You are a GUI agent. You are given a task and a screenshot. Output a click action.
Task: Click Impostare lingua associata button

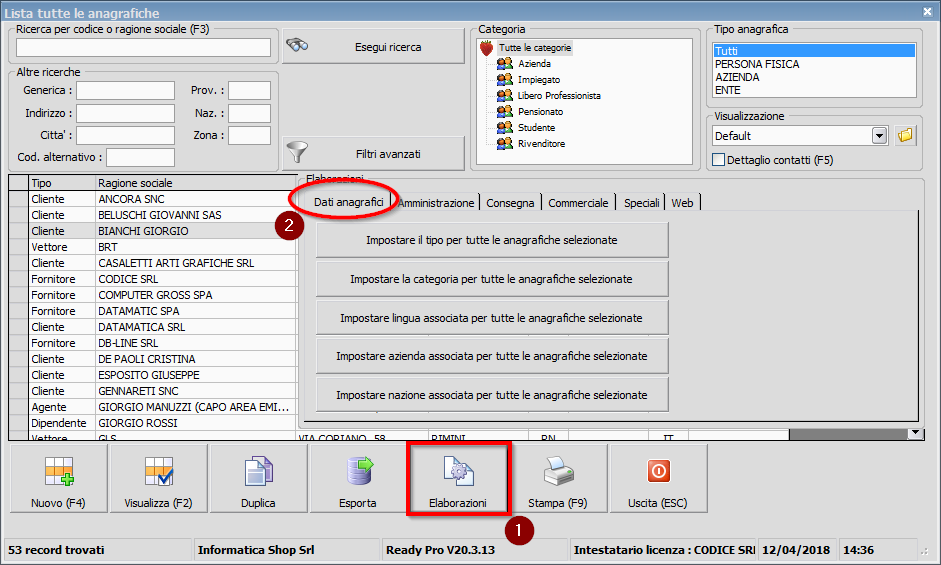click(492, 318)
